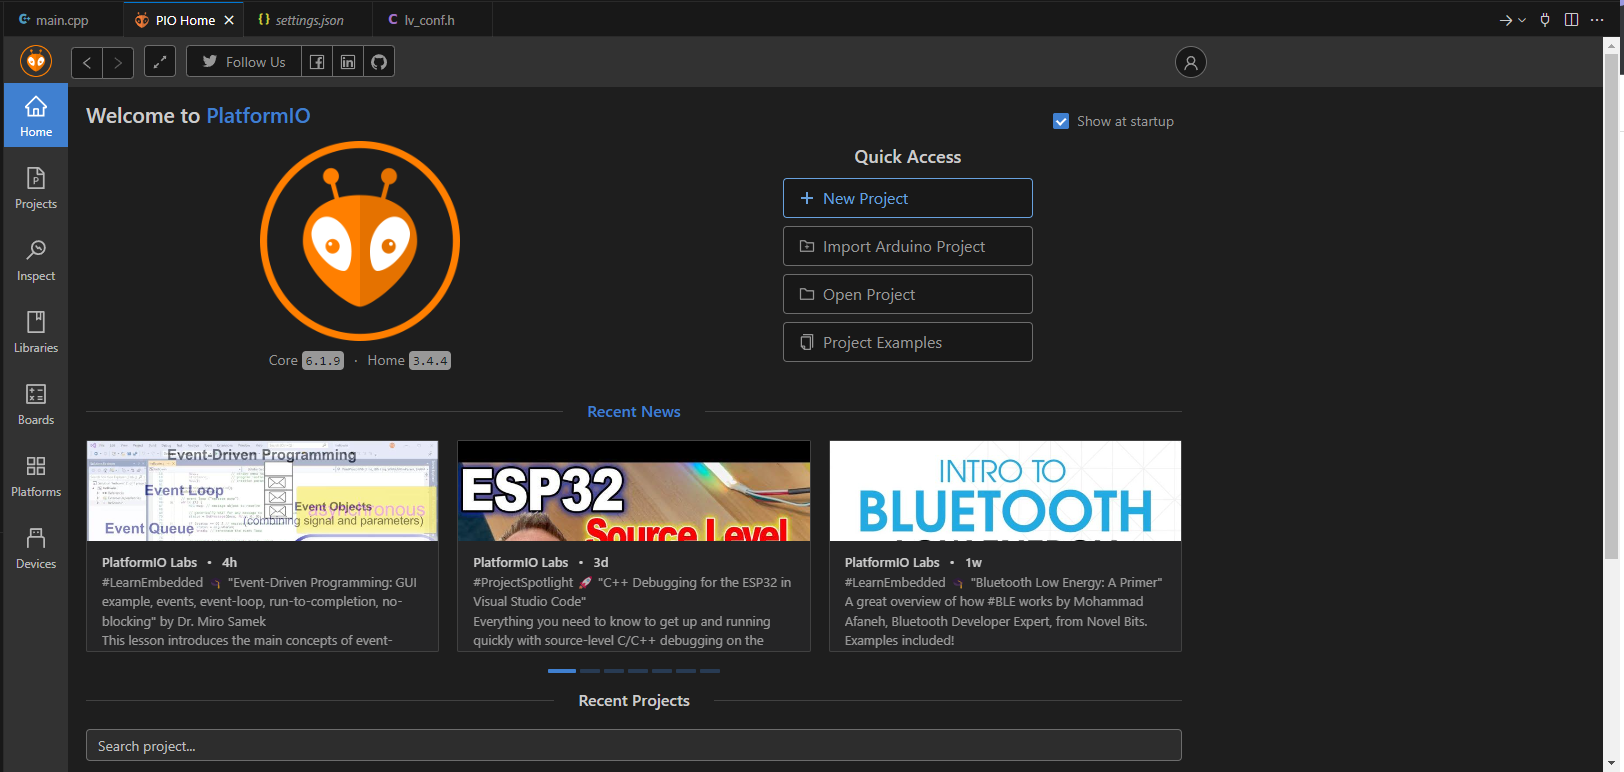Click the #ProjectSpotlight hashtag text
The width and height of the screenshot is (1624, 772).
(523, 582)
